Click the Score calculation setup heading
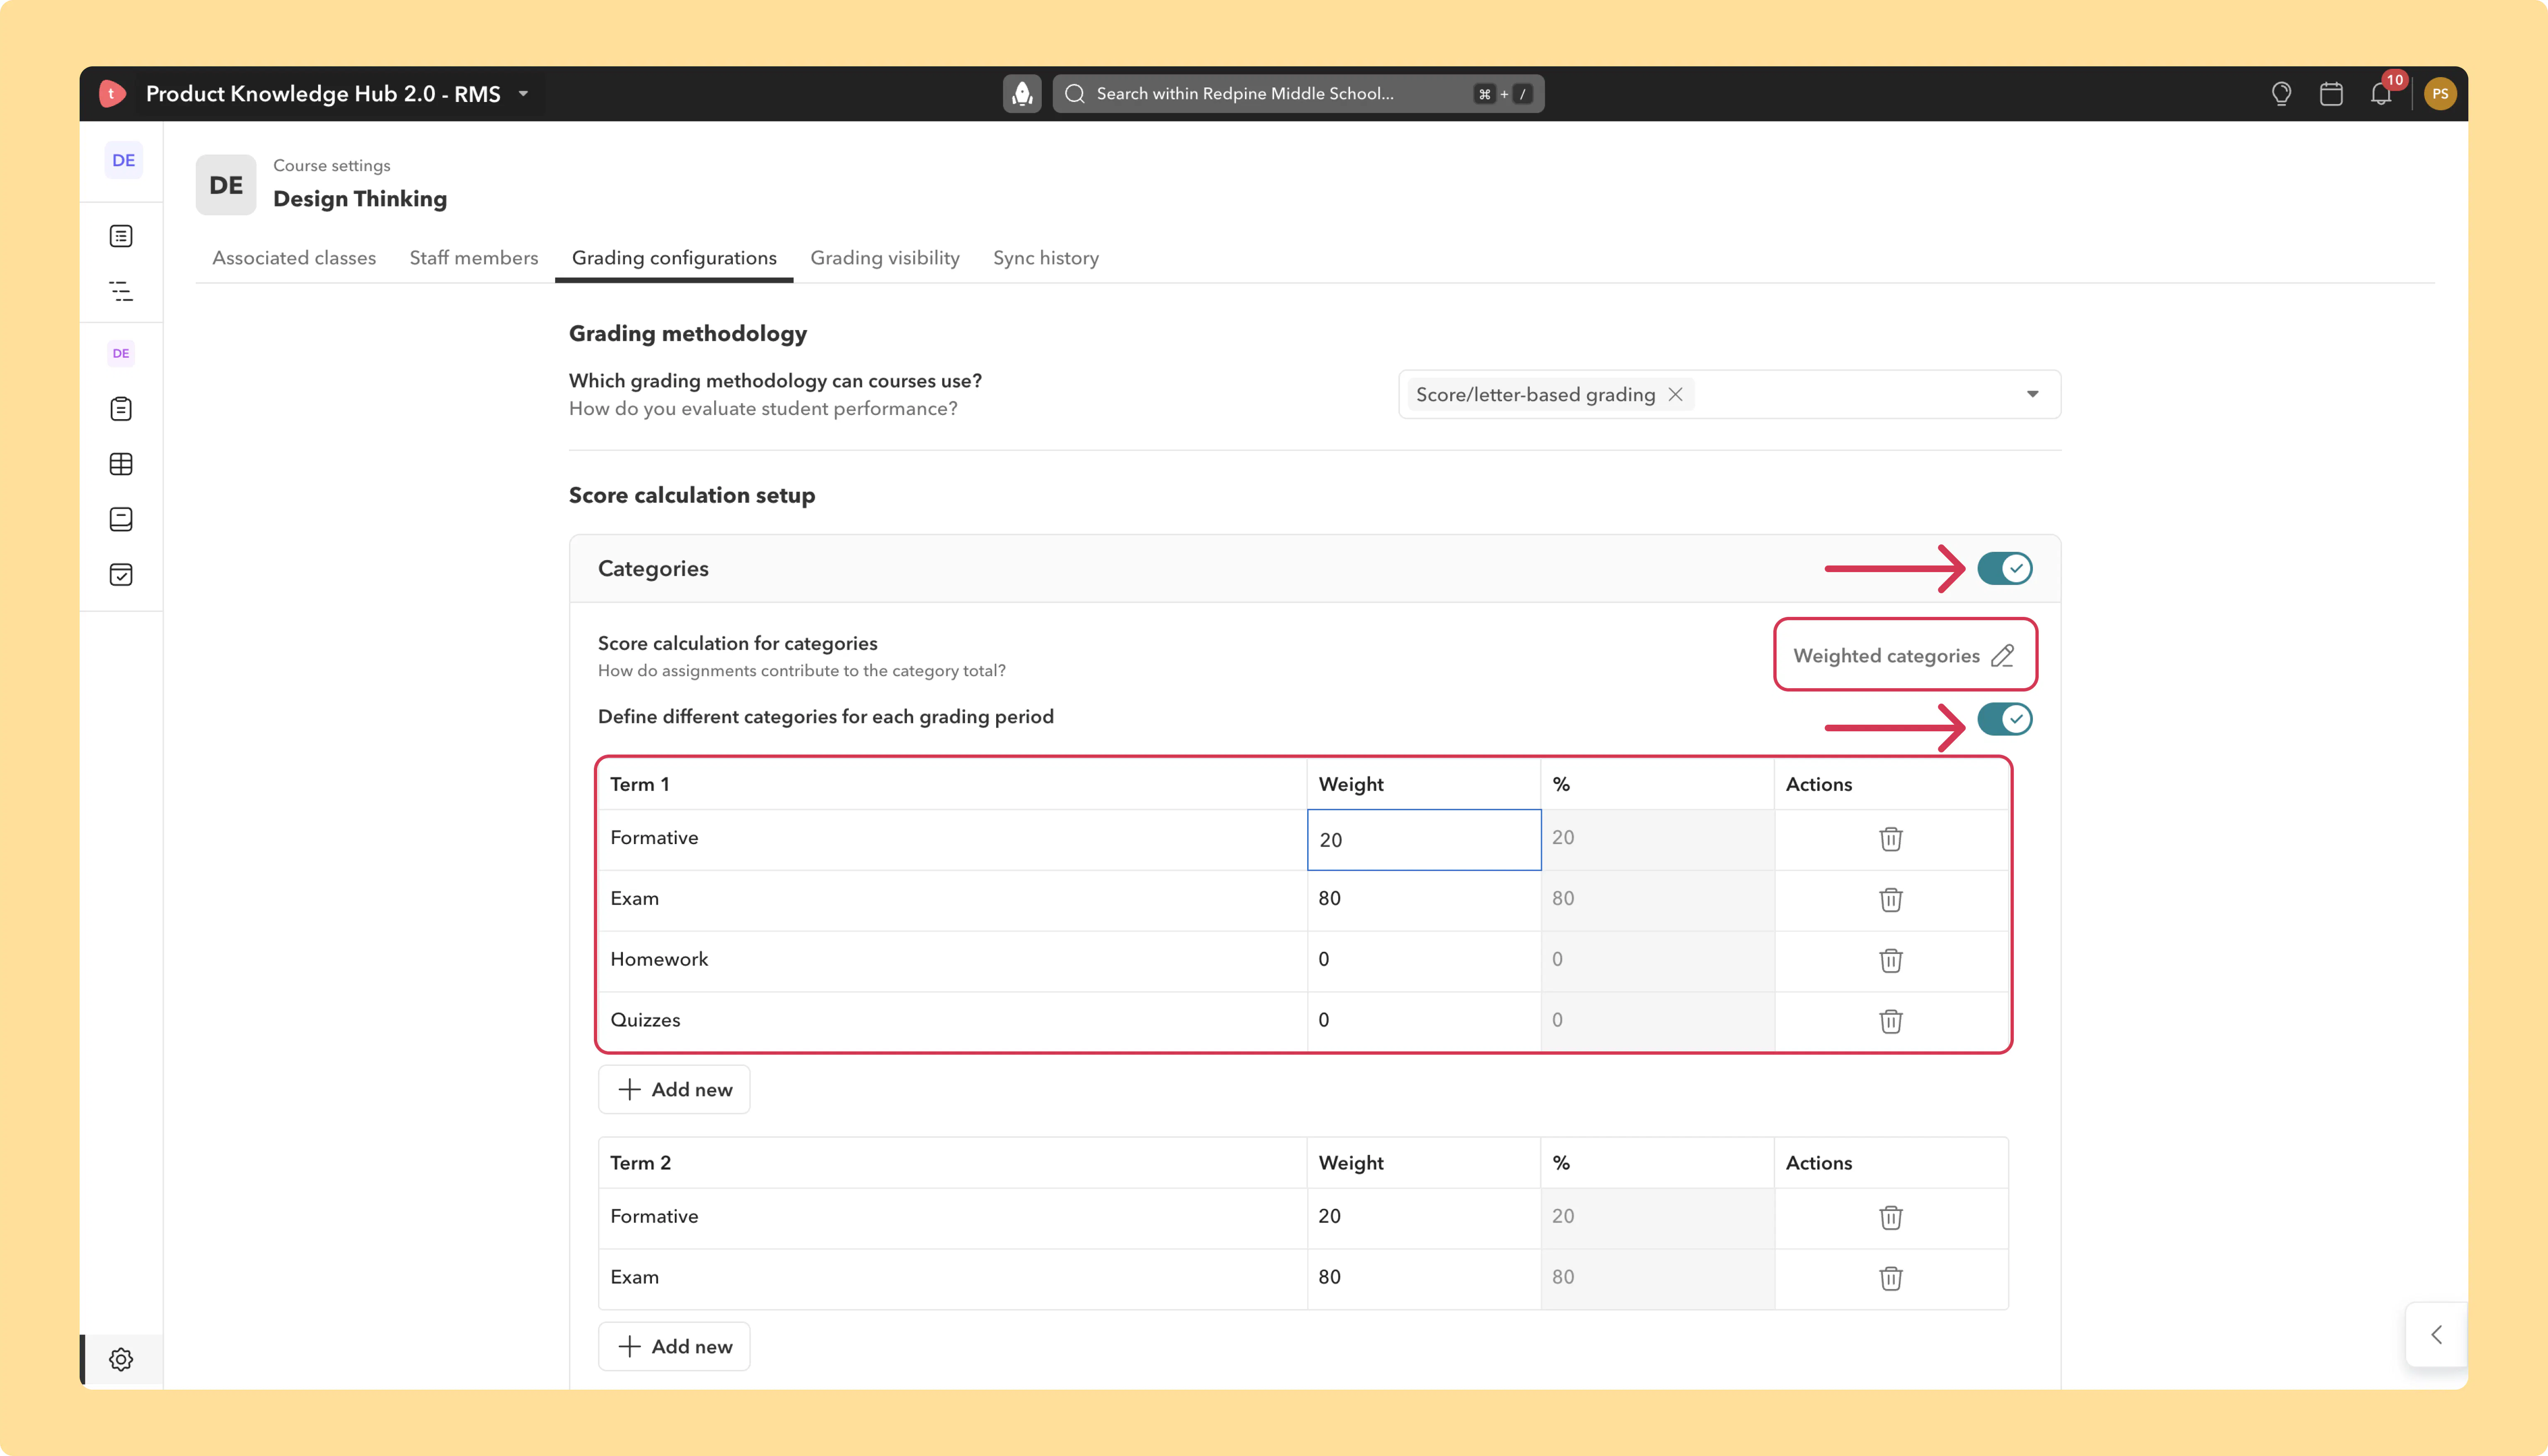 692,496
